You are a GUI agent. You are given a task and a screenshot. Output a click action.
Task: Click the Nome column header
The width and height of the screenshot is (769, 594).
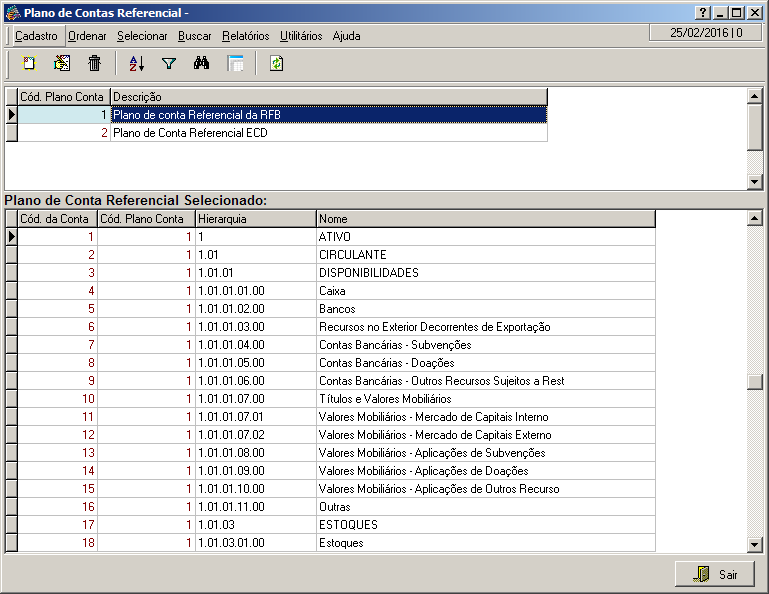[x=485, y=219]
